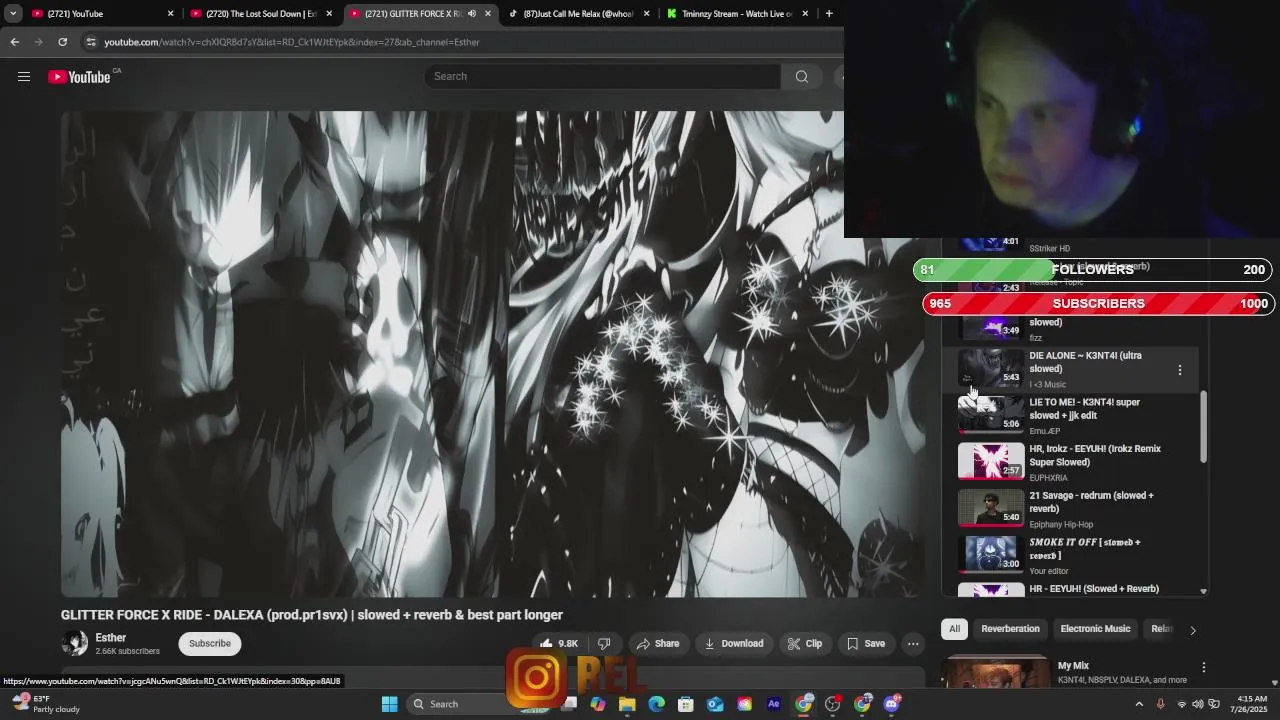Open the My Mix three-dot menu
1280x720 pixels.
point(1204,667)
